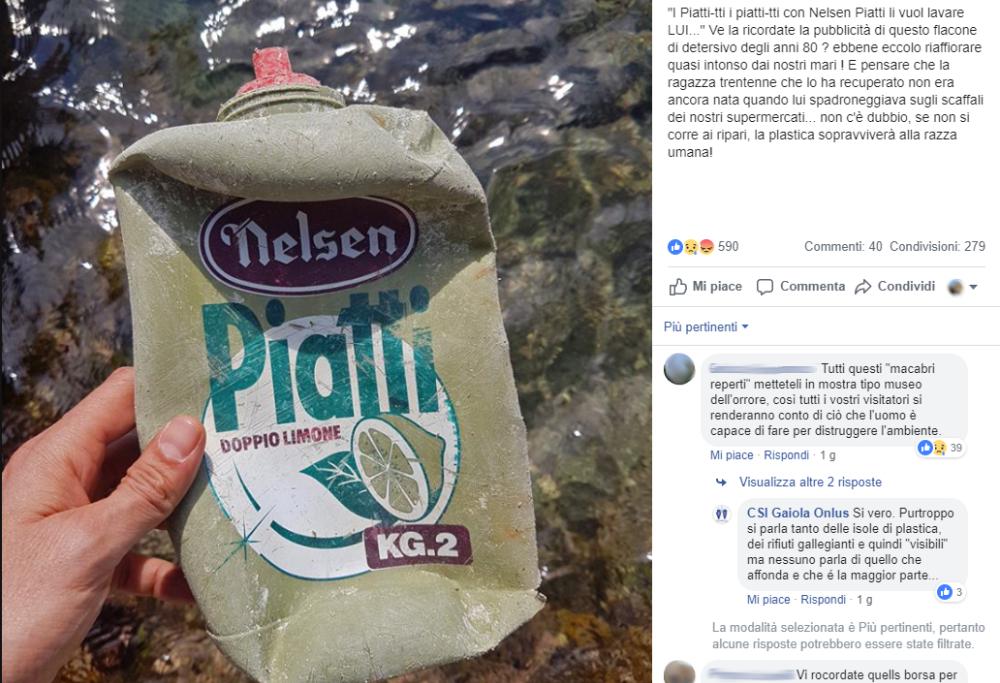Screen dimensions: 1000x683
Task: Open the first commenter's round profile avatar
Action: tap(679, 369)
